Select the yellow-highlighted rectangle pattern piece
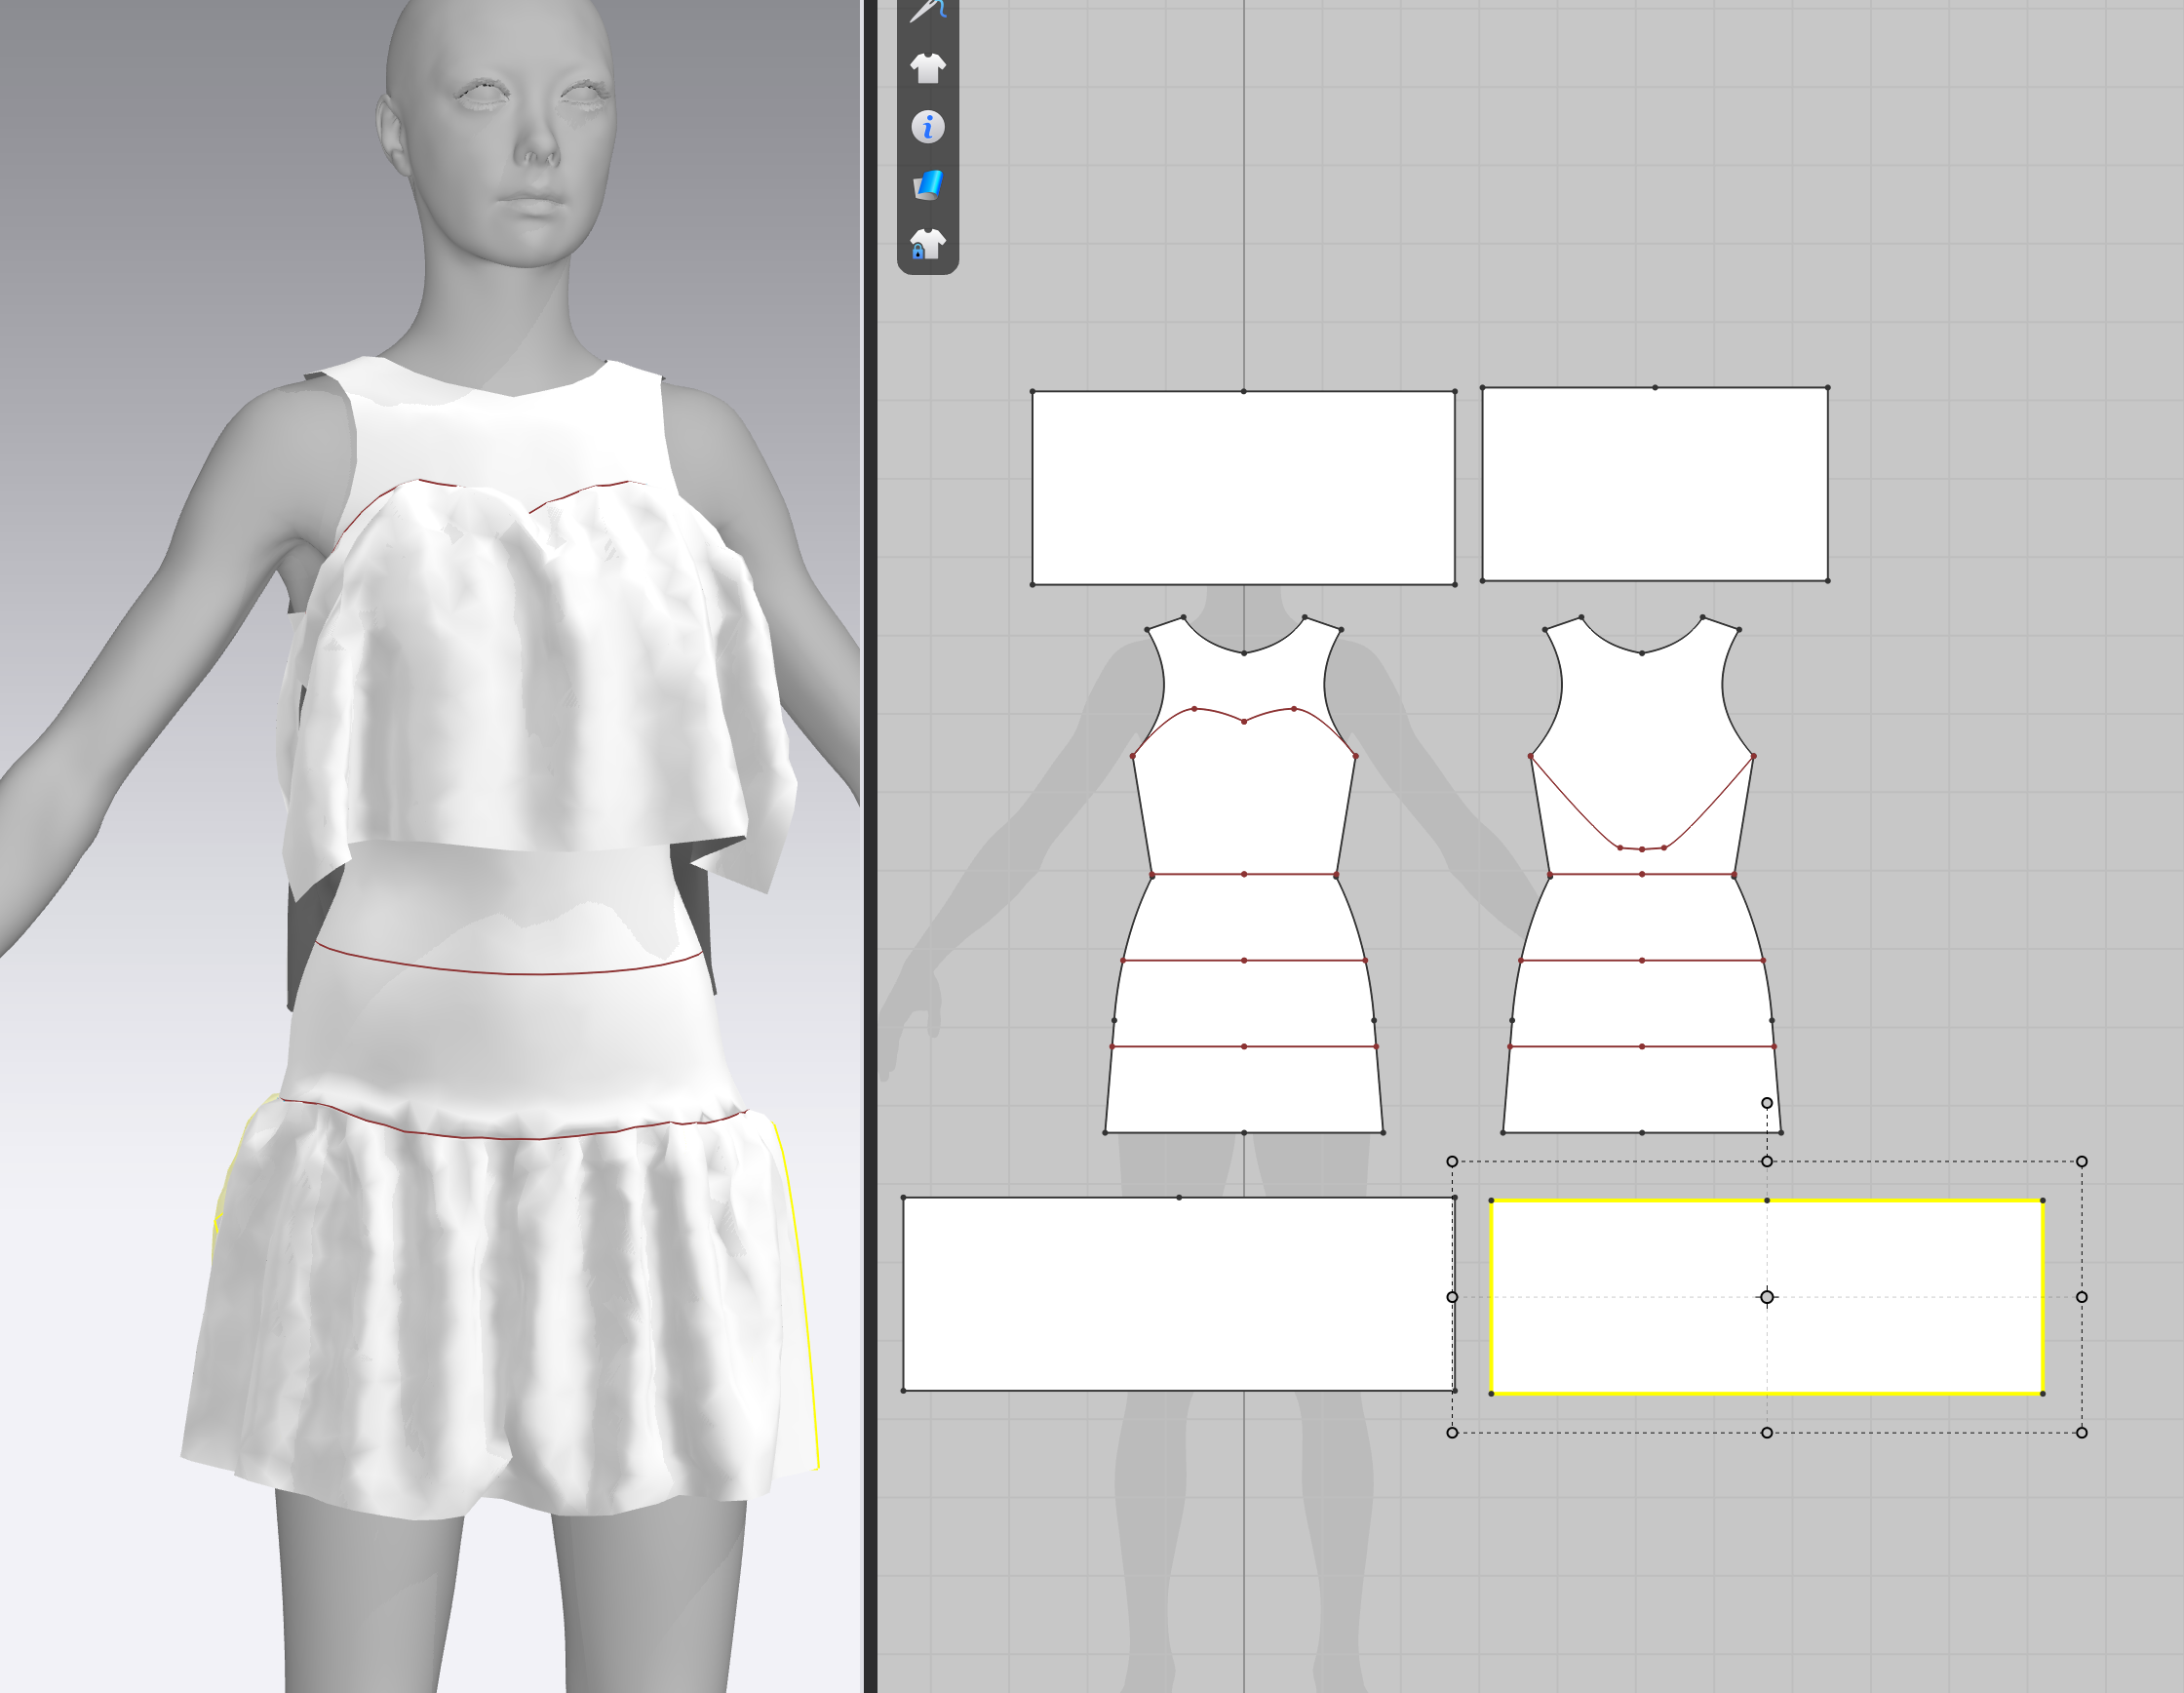2184x1693 pixels. (x=1766, y=1296)
